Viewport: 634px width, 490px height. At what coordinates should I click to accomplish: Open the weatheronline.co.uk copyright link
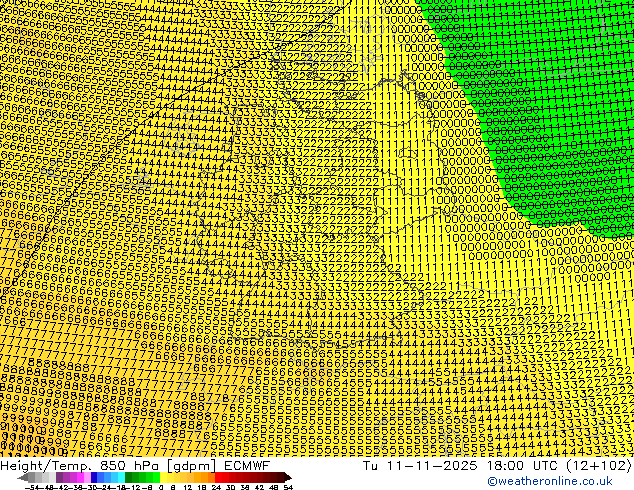click(550, 481)
